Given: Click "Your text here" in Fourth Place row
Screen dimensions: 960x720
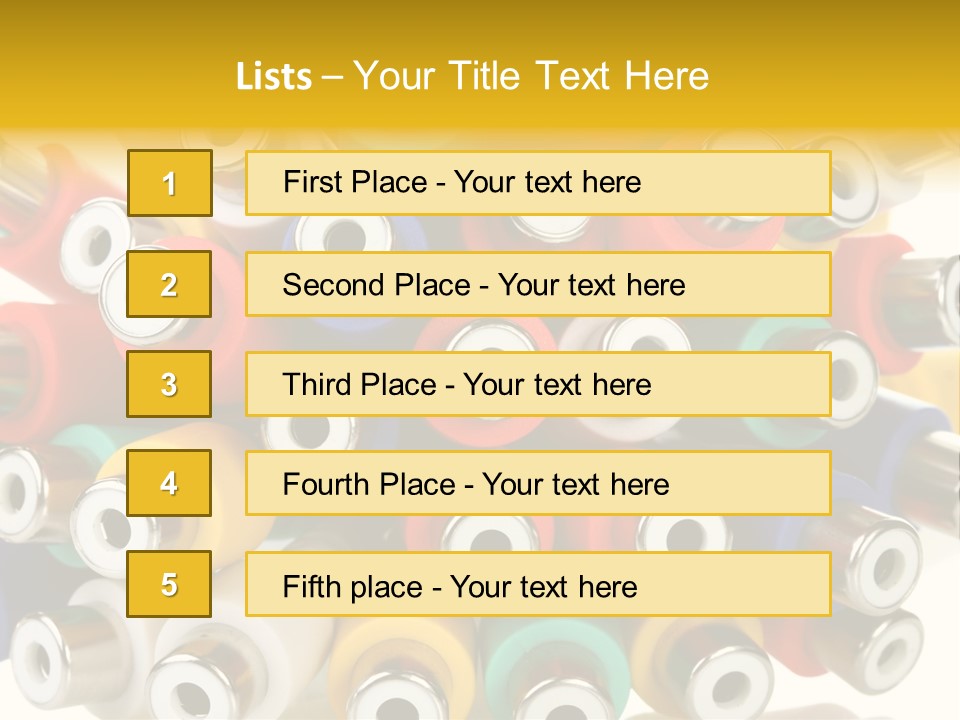Looking at the screenshot, I should tap(576, 485).
